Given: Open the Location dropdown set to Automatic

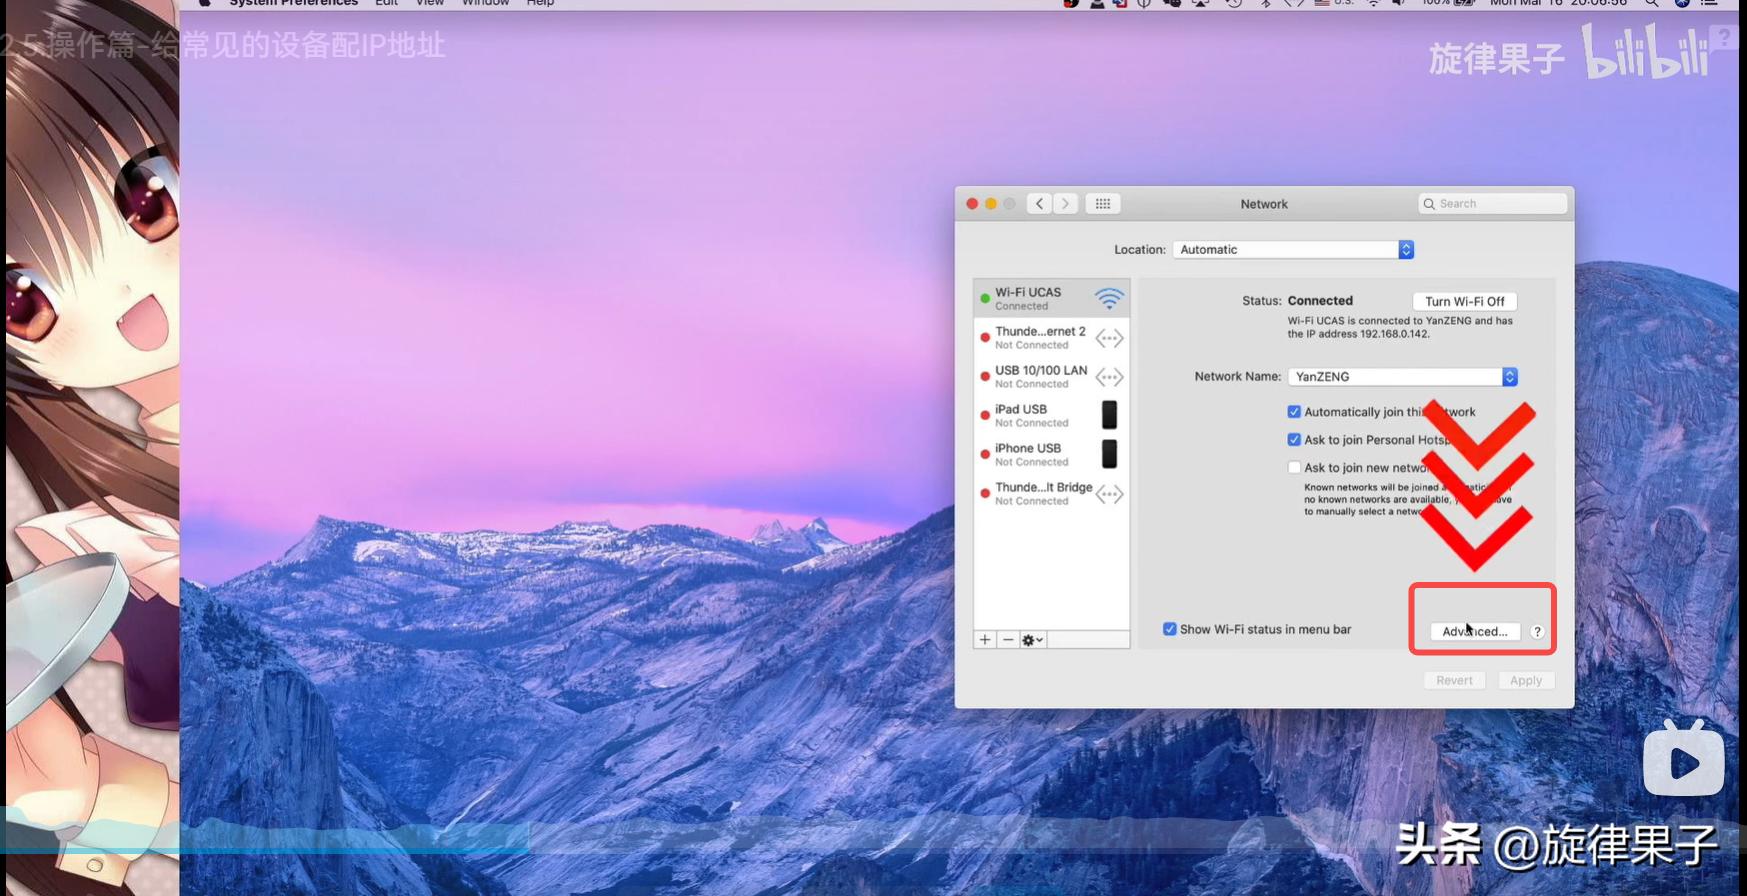Looking at the screenshot, I should [x=1293, y=250].
